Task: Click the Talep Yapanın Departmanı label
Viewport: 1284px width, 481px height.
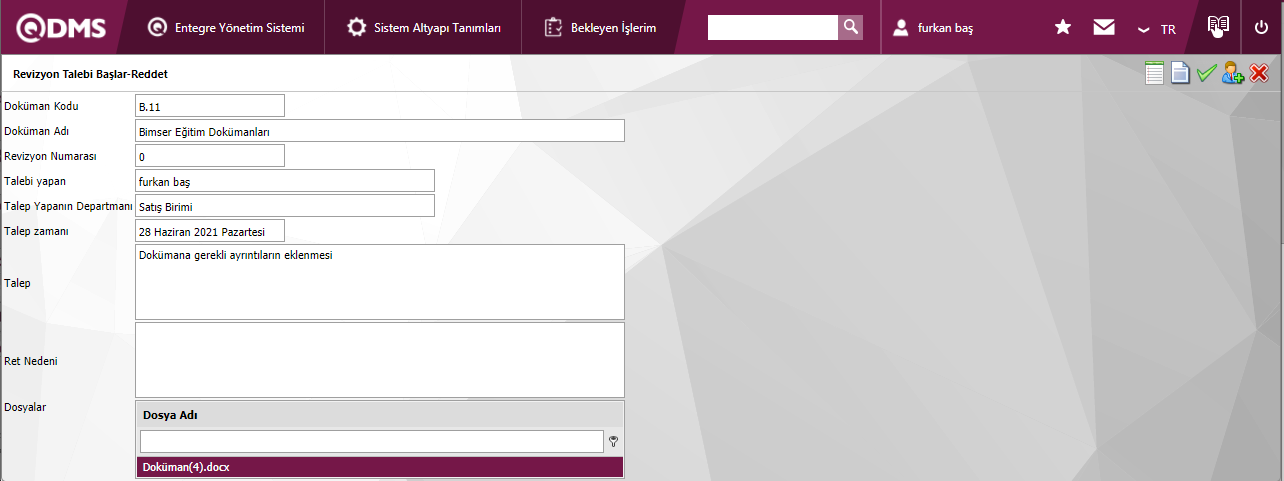Action: coord(69,206)
